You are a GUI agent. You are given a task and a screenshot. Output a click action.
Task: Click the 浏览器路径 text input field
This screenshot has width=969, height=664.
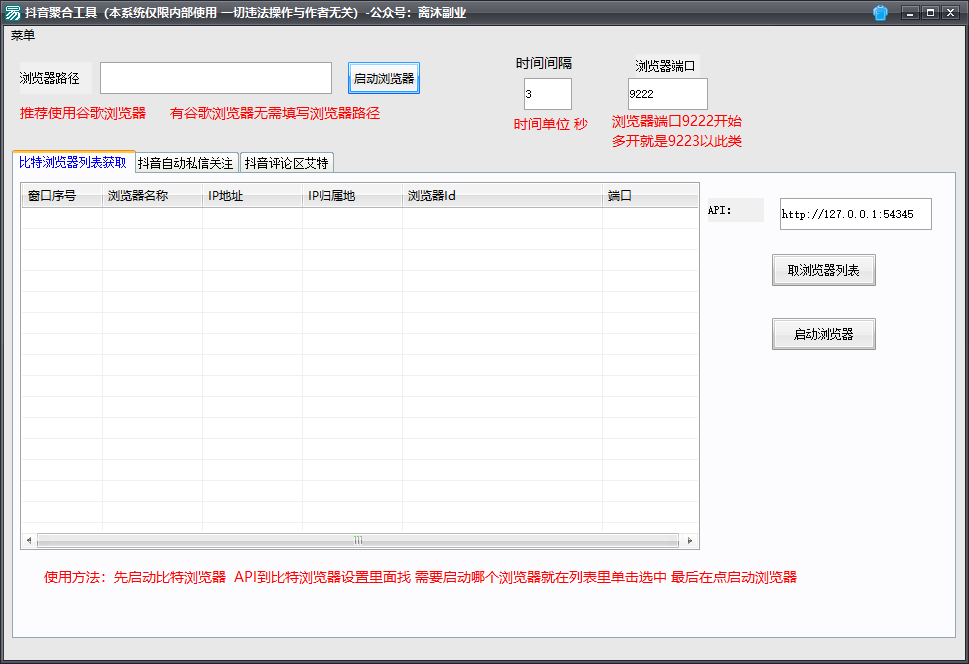coord(215,78)
